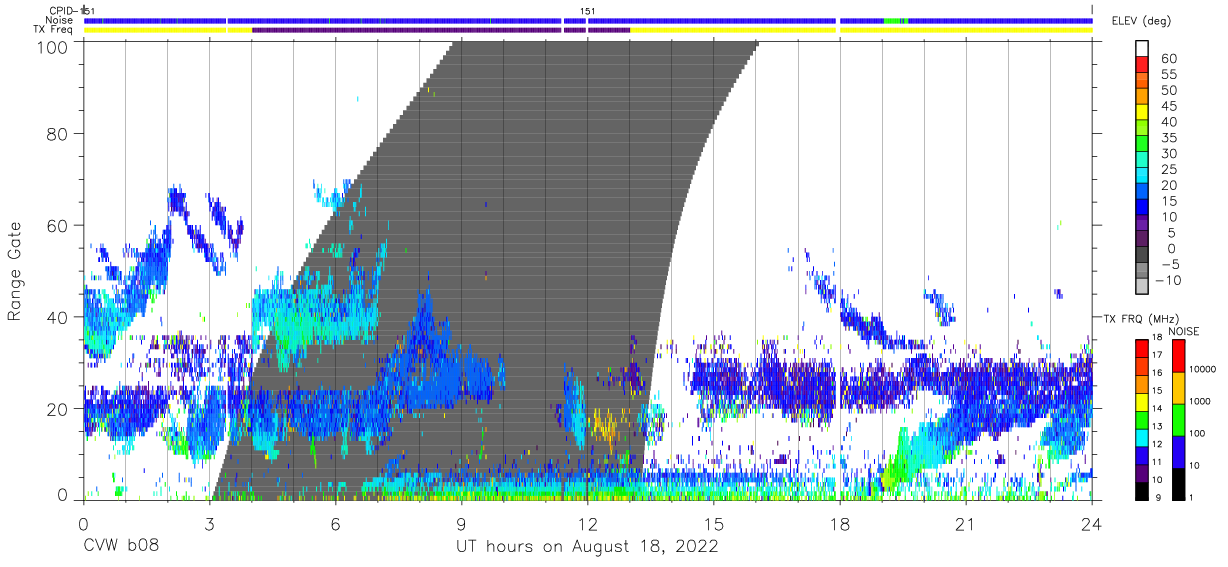Click the '18' tick on the UT hours axis

pyautogui.click(x=840, y=524)
